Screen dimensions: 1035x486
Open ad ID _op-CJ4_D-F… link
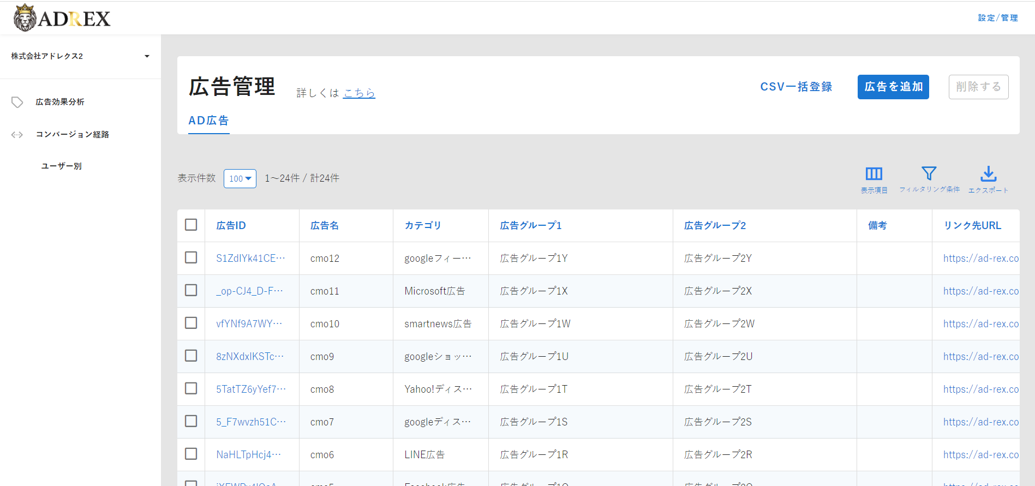(x=251, y=291)
